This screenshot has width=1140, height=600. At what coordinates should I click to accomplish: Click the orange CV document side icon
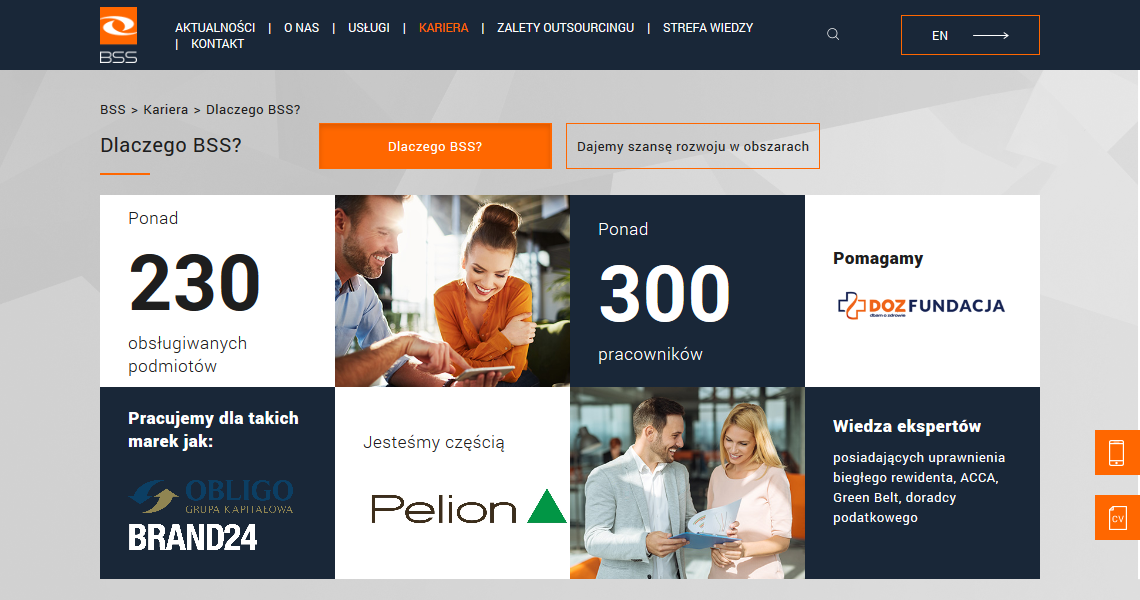pyautogui.click(x=1117, y=518)
